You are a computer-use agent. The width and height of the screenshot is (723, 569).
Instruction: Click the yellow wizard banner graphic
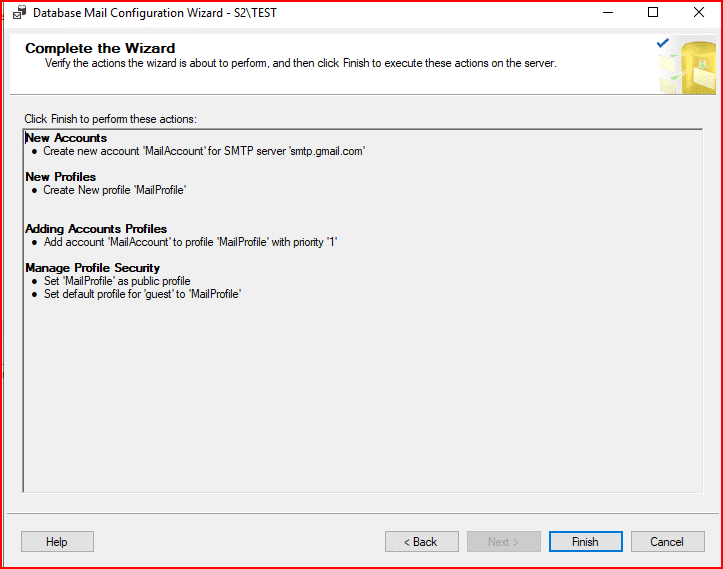(x=687, y=66)
